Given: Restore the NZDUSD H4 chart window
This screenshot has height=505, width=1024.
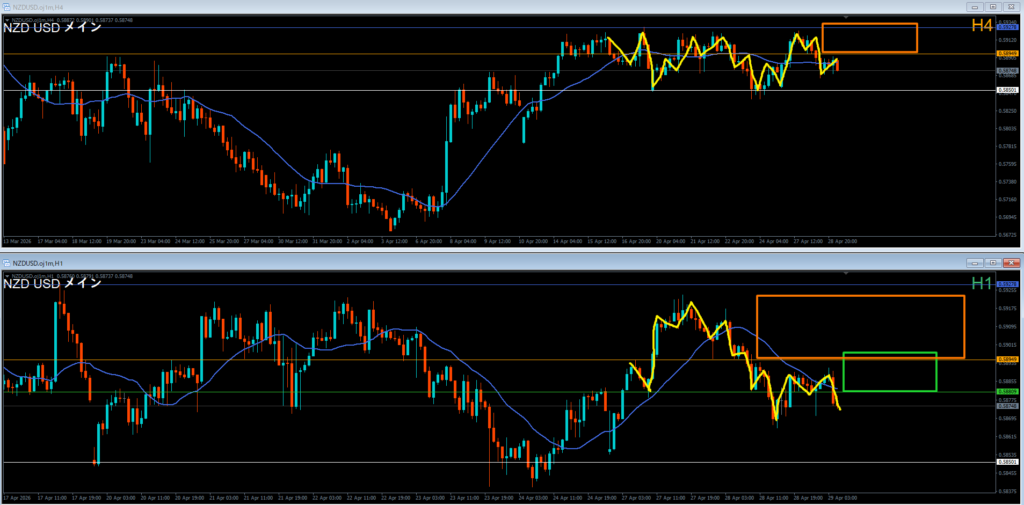Looking at the screenshot, I should pos(993,7).
